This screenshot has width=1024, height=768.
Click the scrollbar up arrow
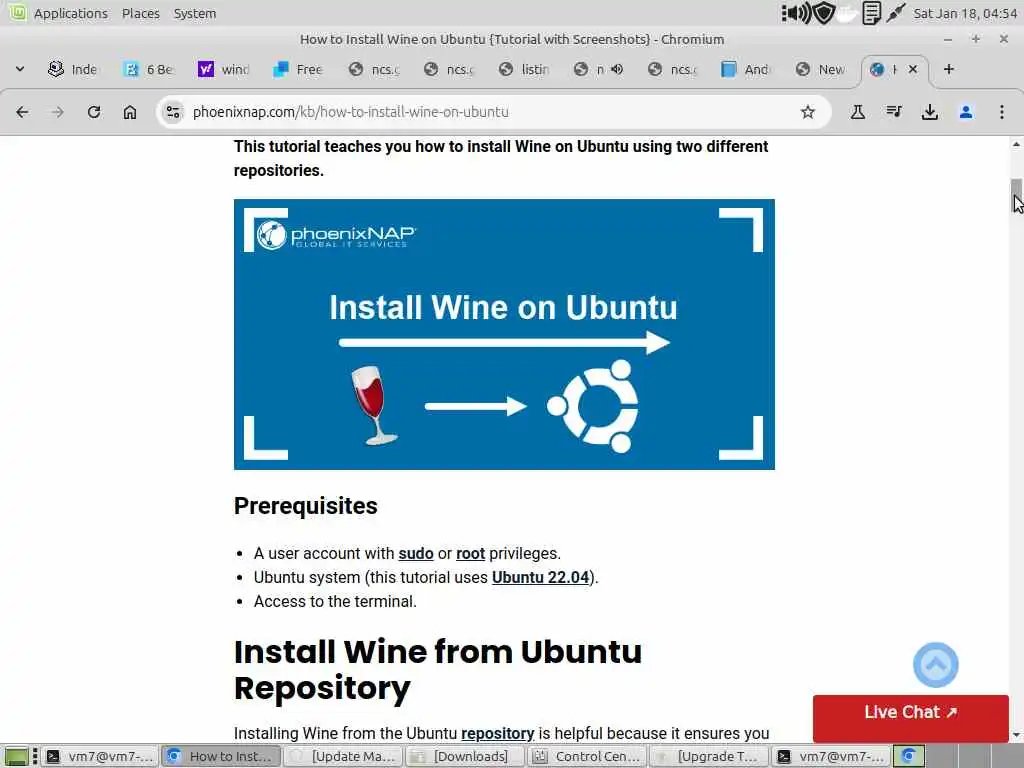click(1016, 144)
